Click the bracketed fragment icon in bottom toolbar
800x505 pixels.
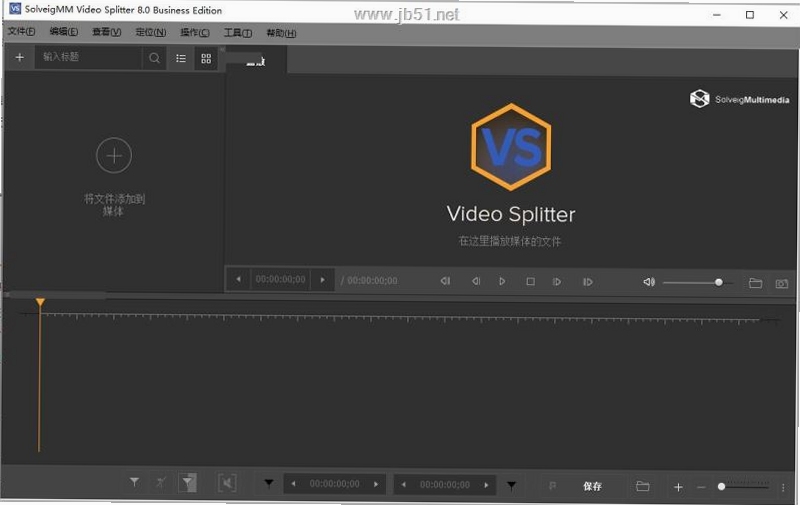click(x=227, y=483)
